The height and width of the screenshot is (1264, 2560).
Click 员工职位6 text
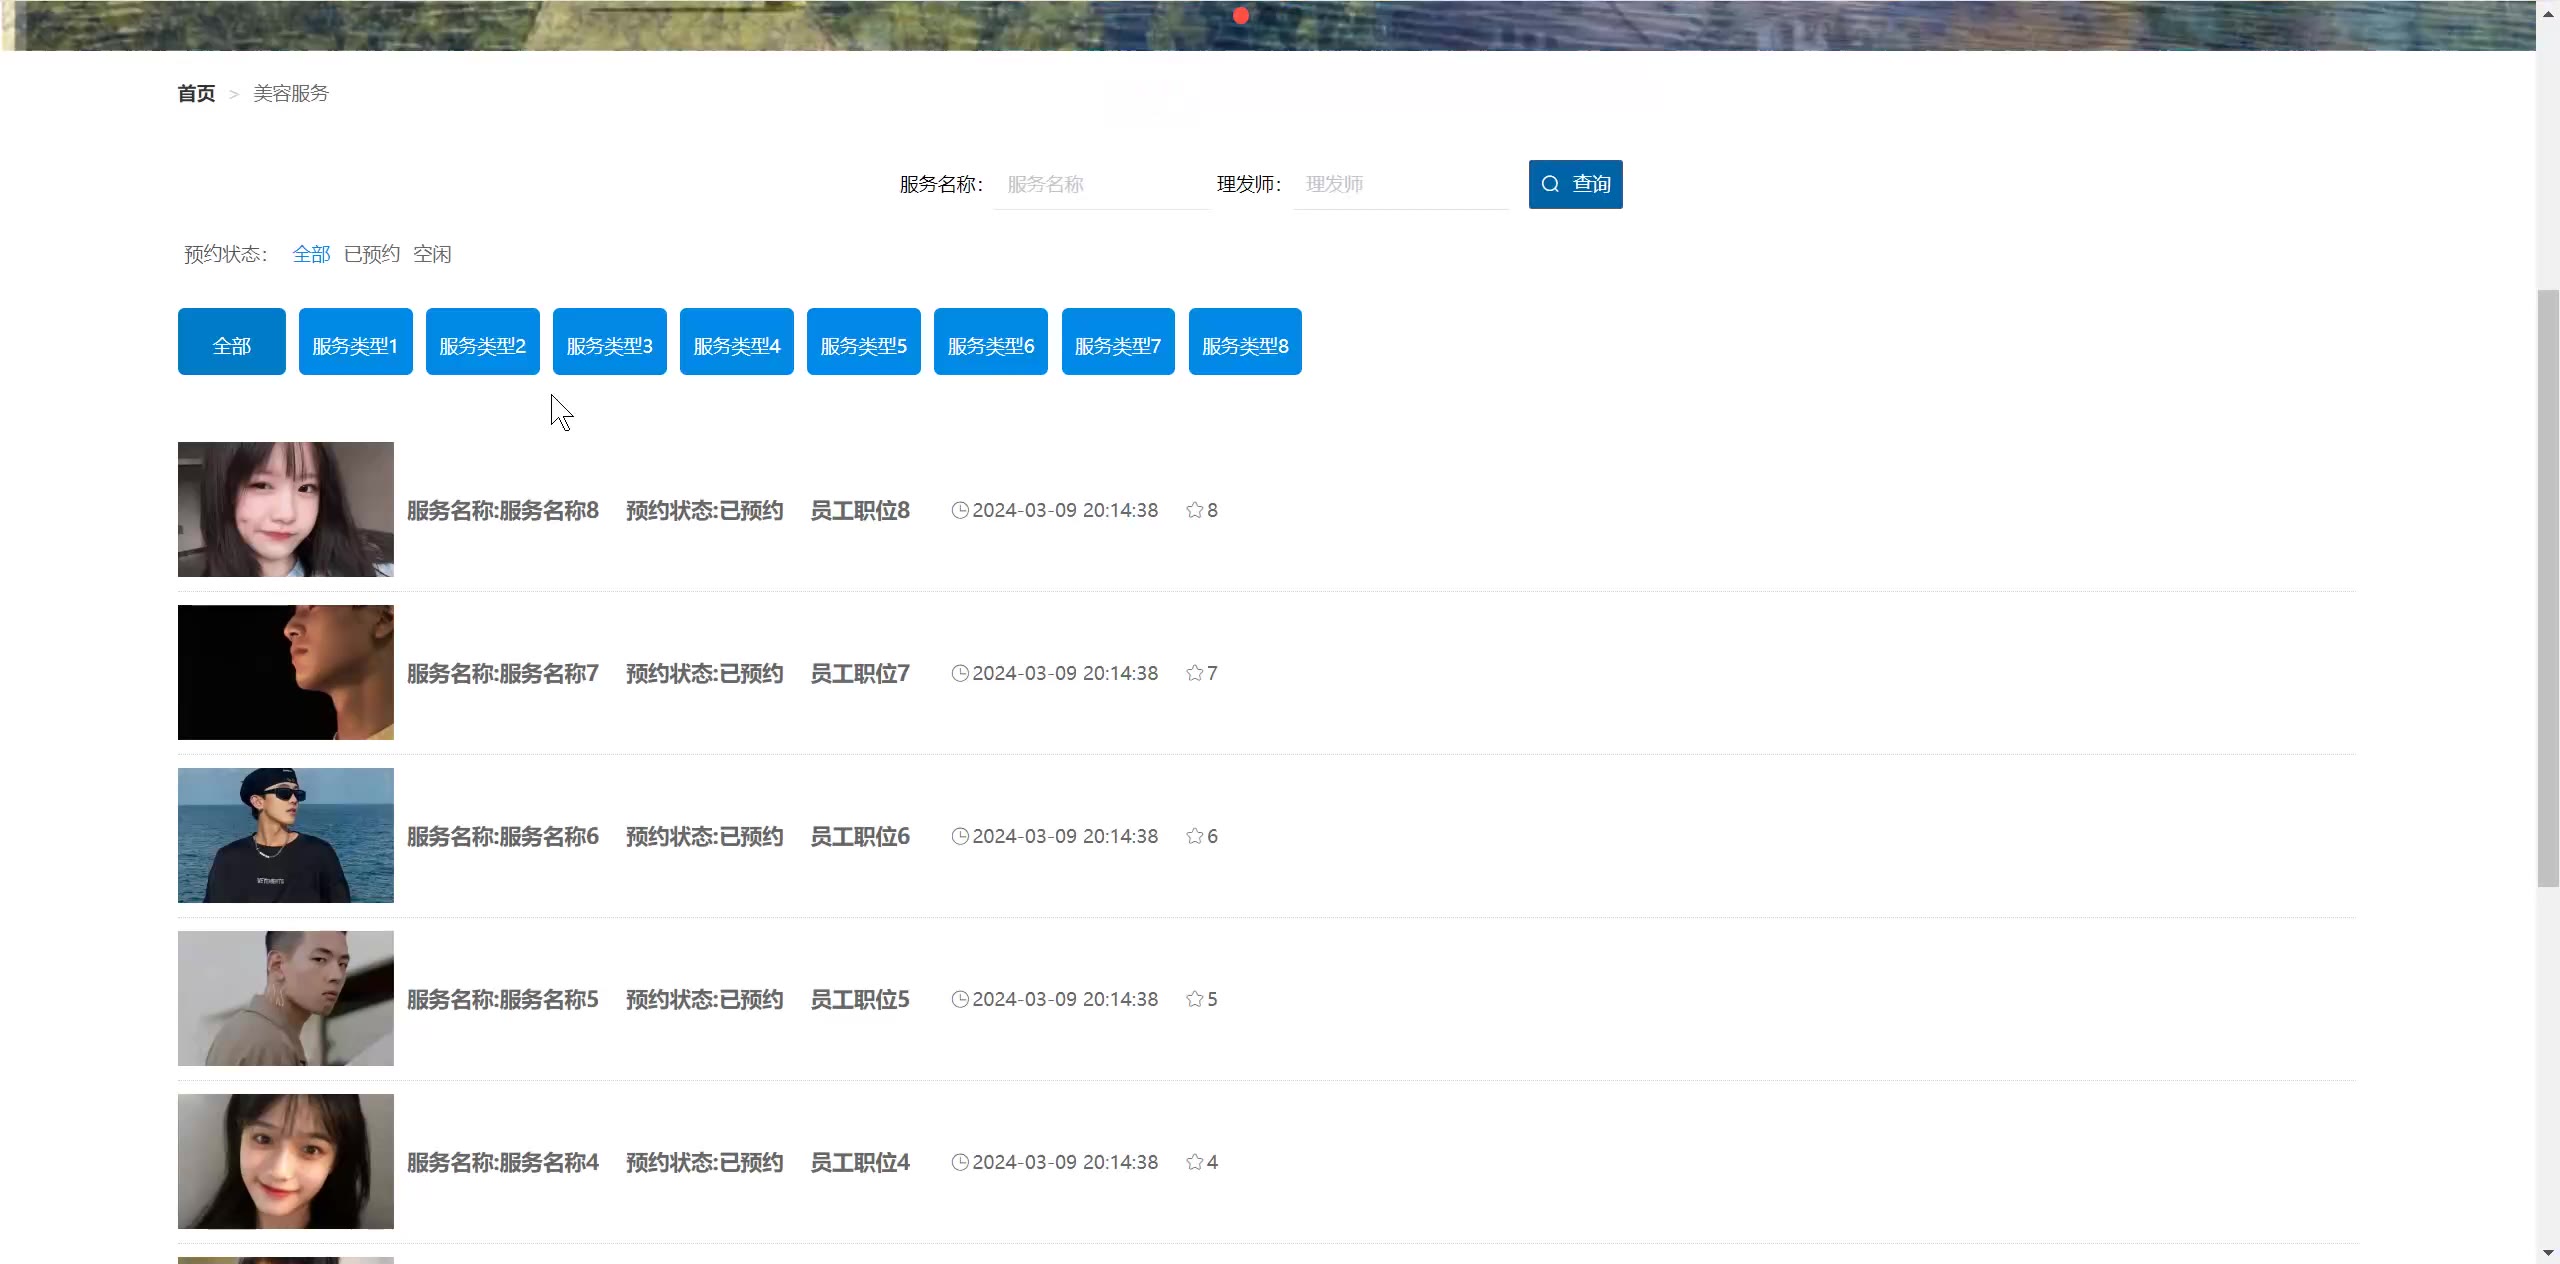pyautogui.click(x=860, y=836)
